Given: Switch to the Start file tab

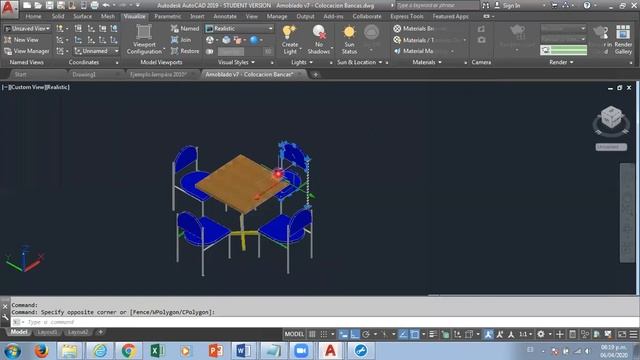Looking at the screenshot, I should click(x=20, y=74).
